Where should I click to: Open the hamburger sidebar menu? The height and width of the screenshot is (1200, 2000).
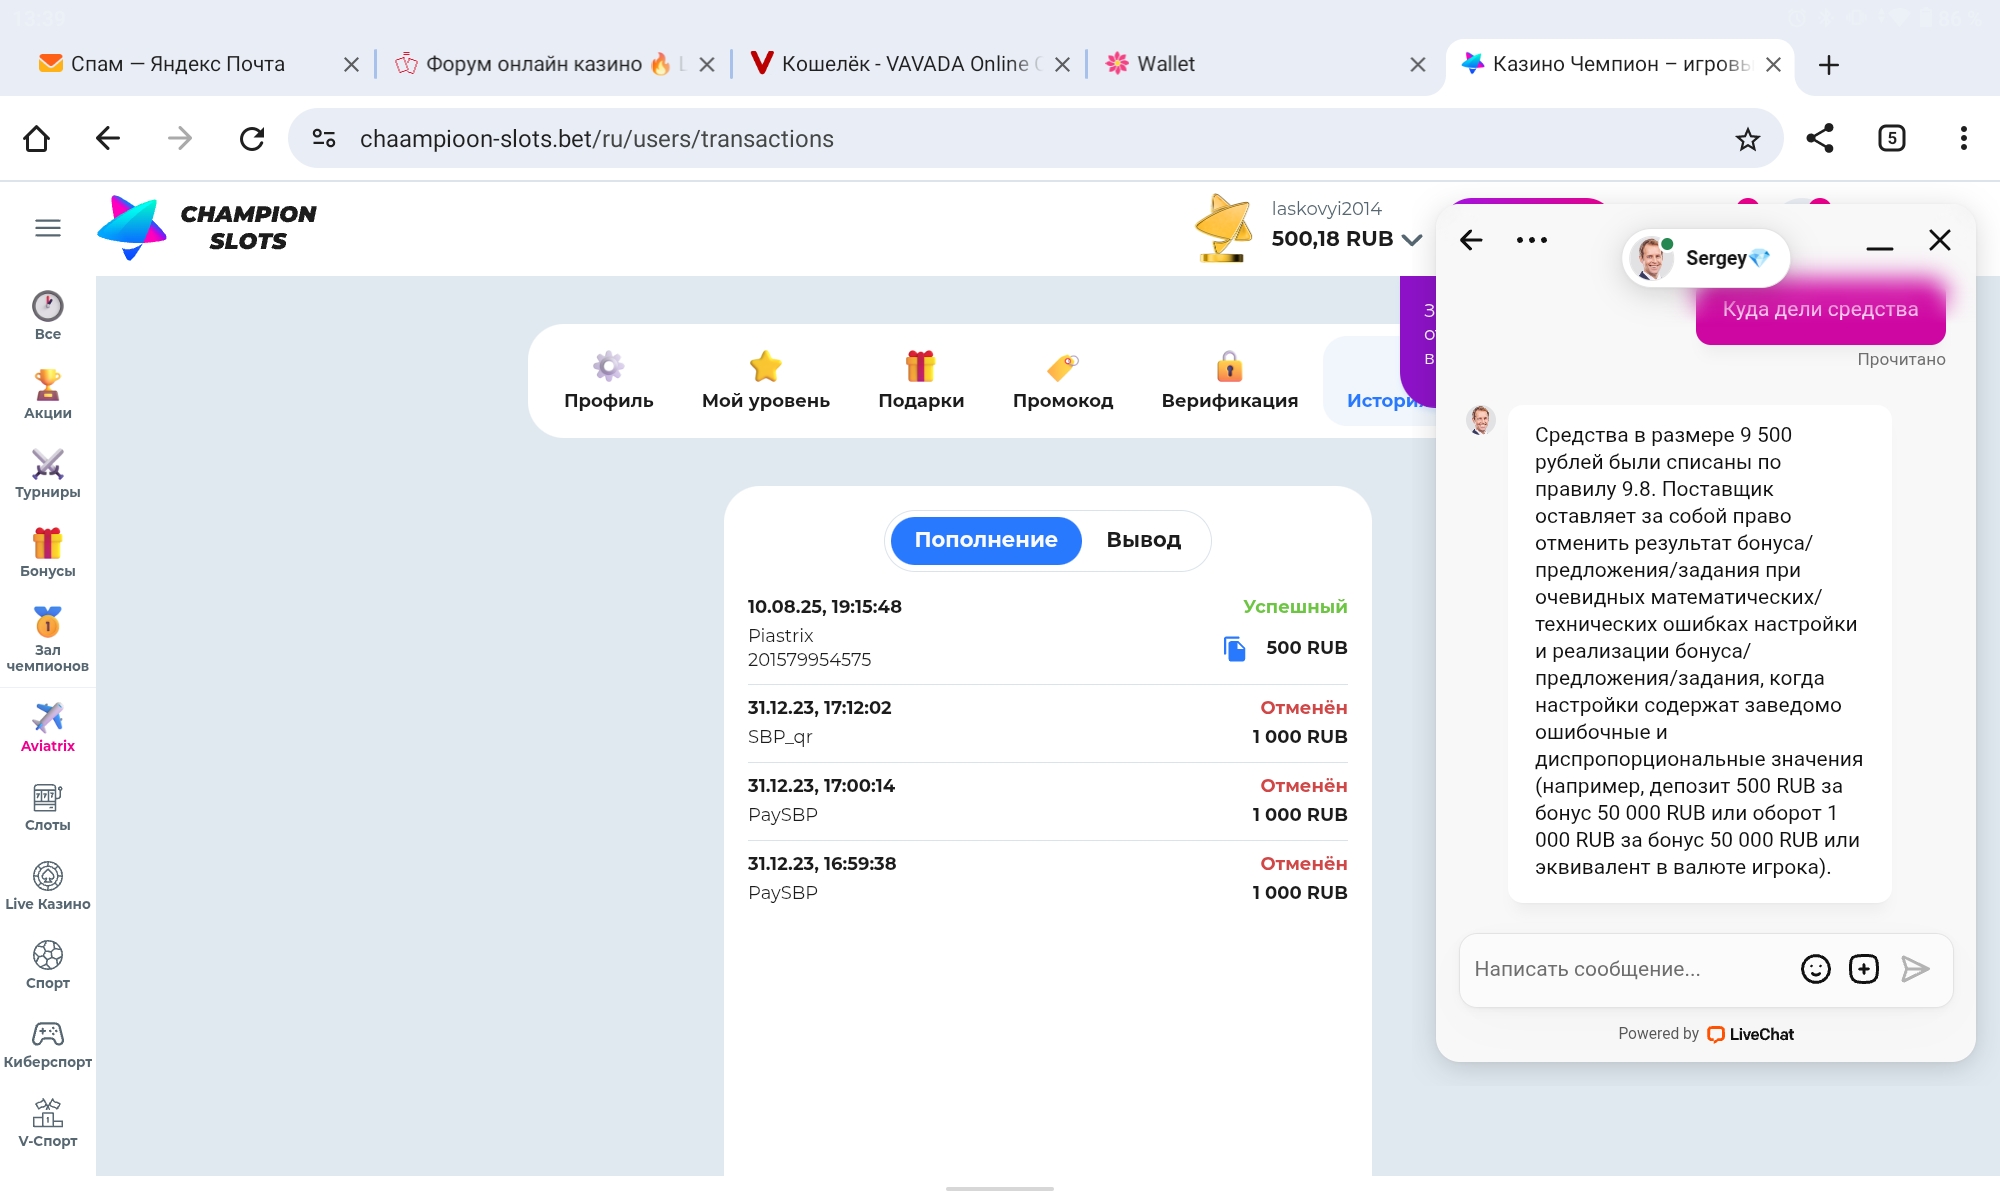point(47,228)
